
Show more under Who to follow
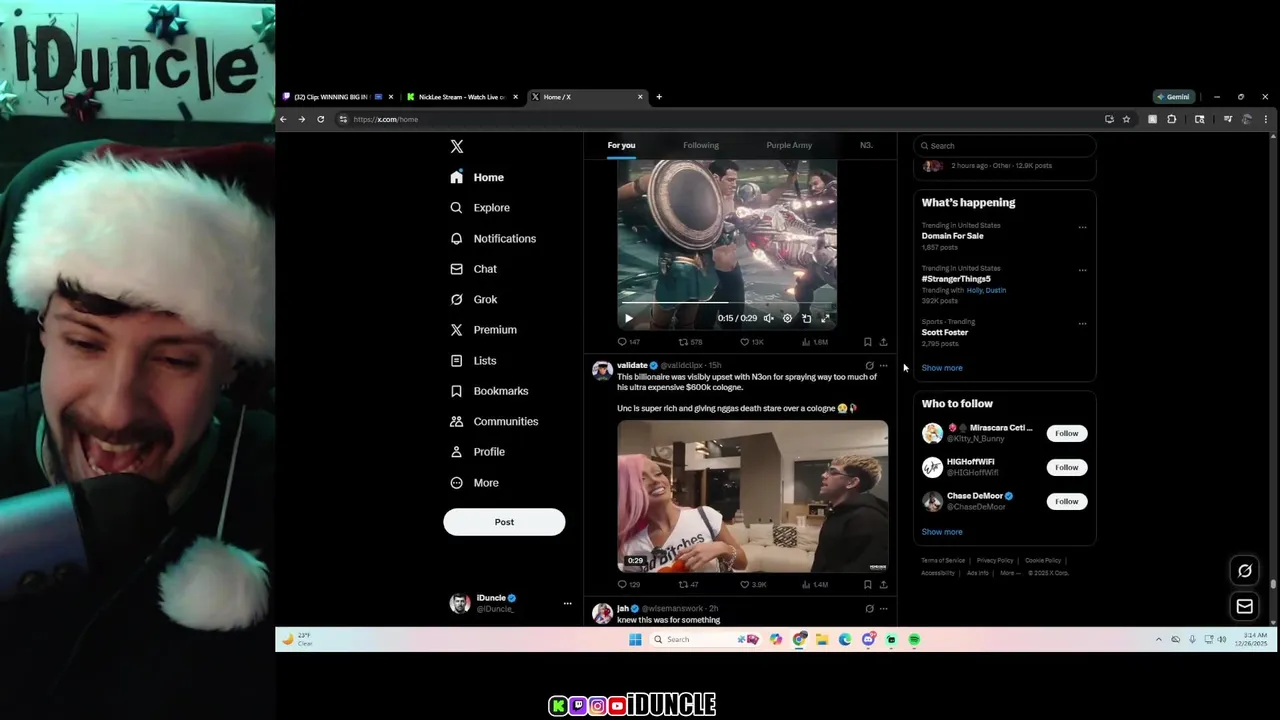[x=942, y=532]
